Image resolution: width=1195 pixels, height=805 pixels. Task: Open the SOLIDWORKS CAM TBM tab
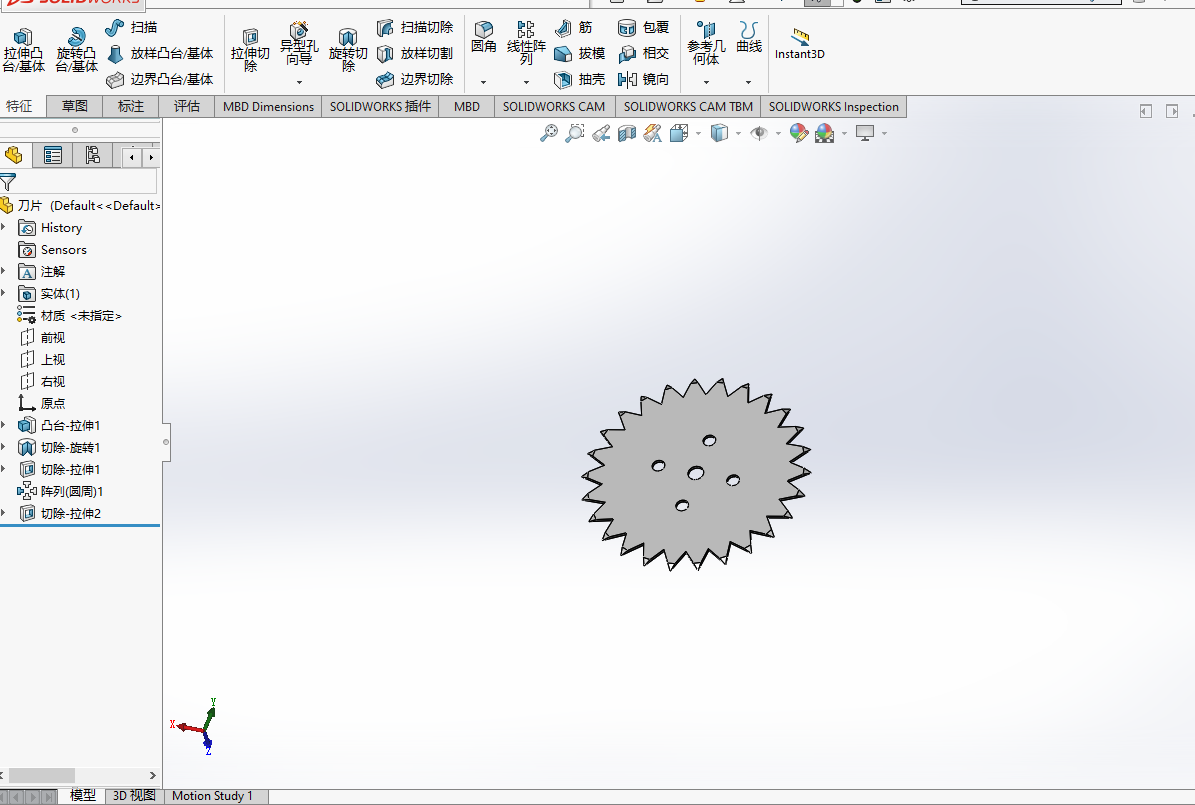tap(687, 106)
